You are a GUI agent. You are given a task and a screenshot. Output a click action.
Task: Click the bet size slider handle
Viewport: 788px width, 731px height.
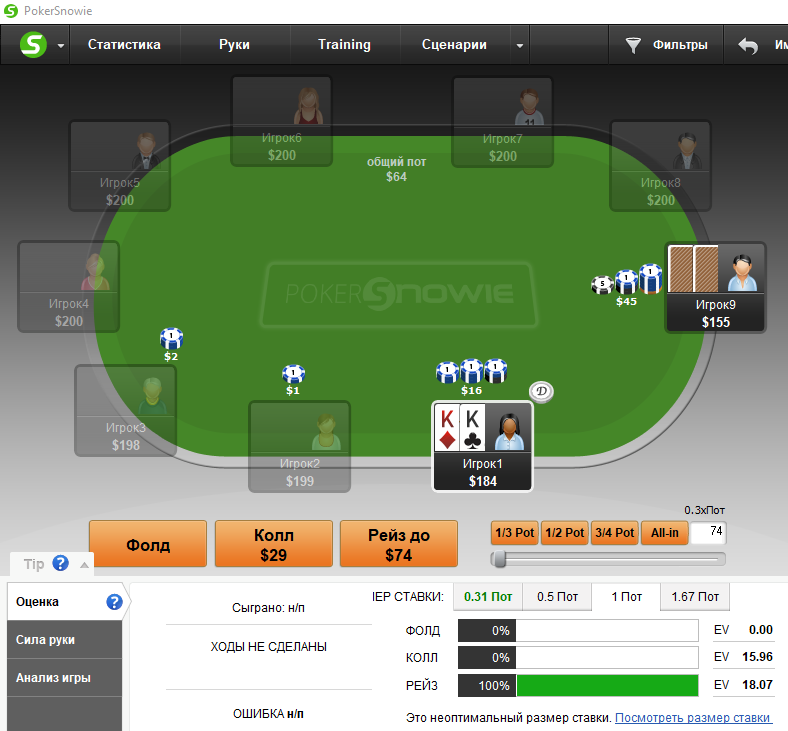[499, 559]
